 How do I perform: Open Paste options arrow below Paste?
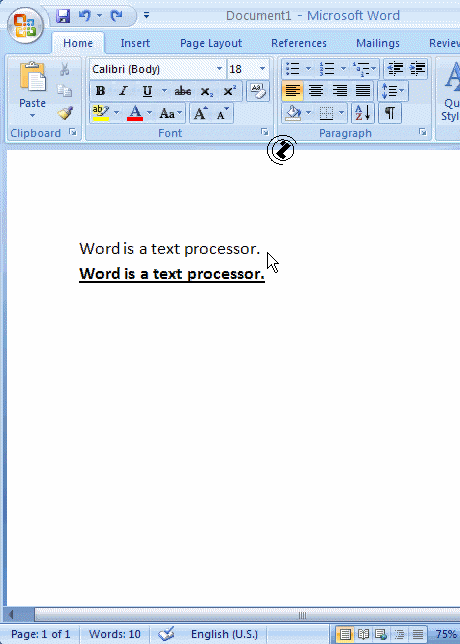(x=32, y=116)
